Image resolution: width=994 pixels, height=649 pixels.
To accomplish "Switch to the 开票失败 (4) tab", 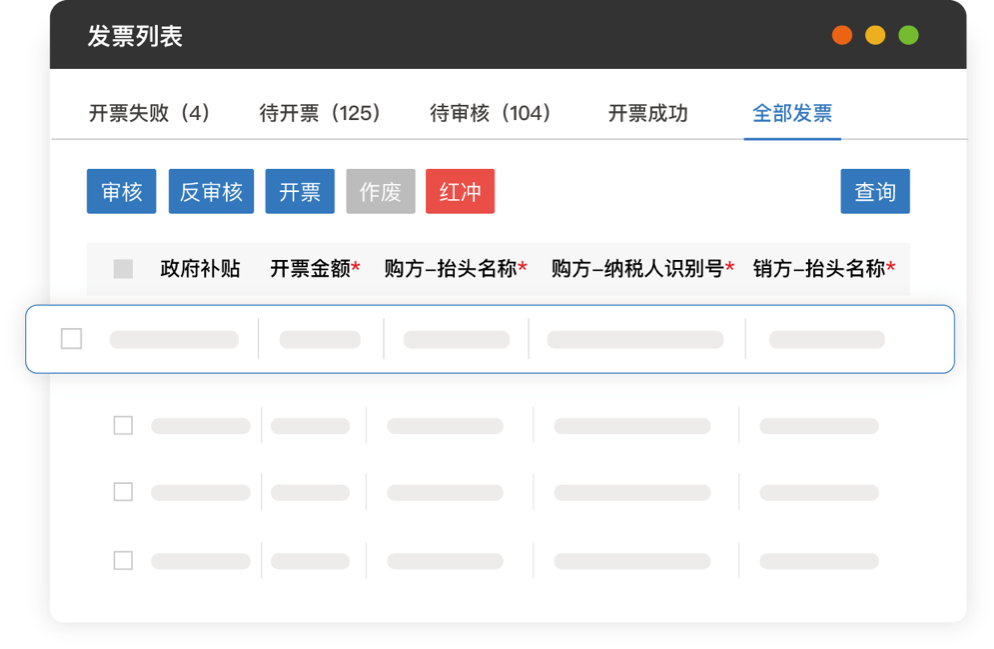I will click(150, 113).
